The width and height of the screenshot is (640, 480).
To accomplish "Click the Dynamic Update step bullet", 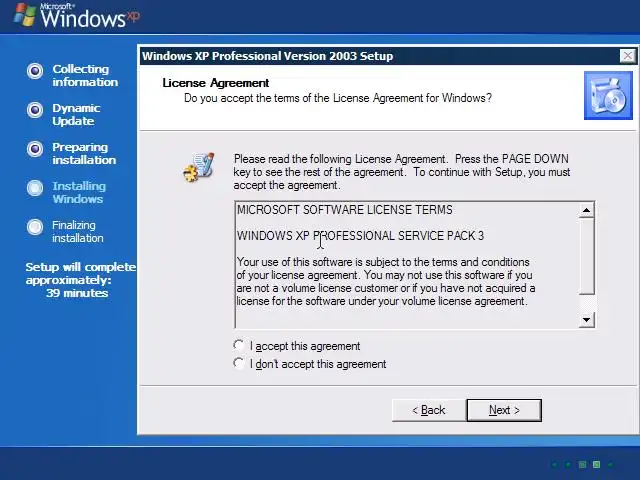I will click(35, 110).
